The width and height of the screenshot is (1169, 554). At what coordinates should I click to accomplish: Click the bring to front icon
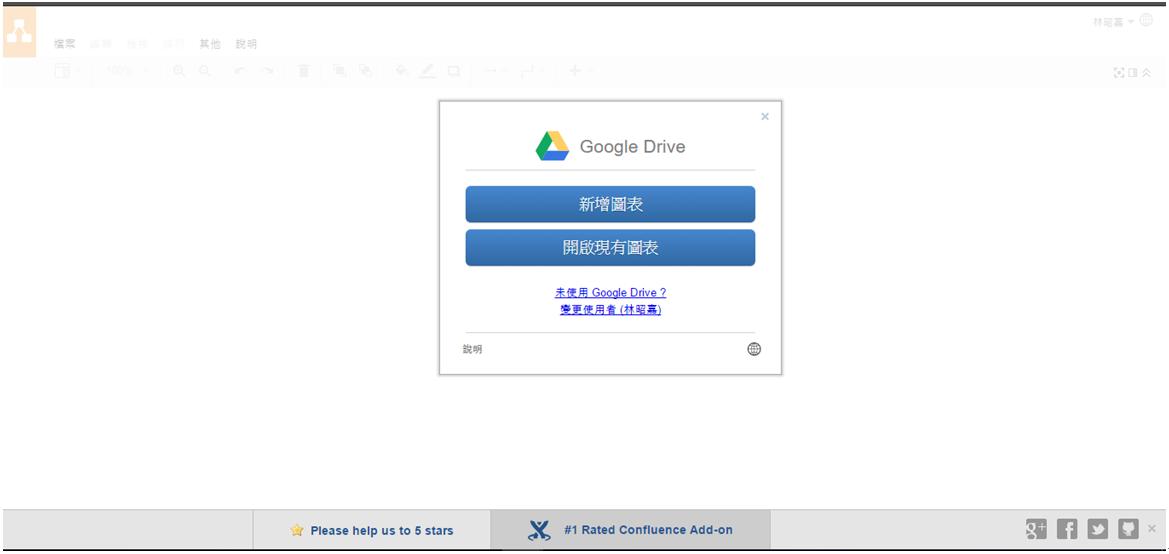point(339,71)
